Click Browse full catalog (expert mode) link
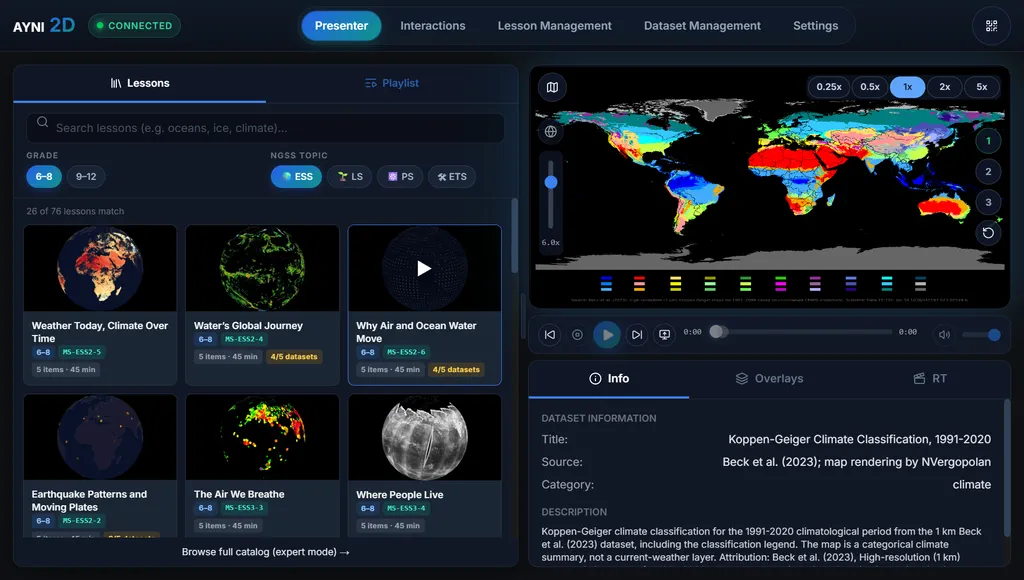Screen dimensions: 1024x580 pos(265,552)
